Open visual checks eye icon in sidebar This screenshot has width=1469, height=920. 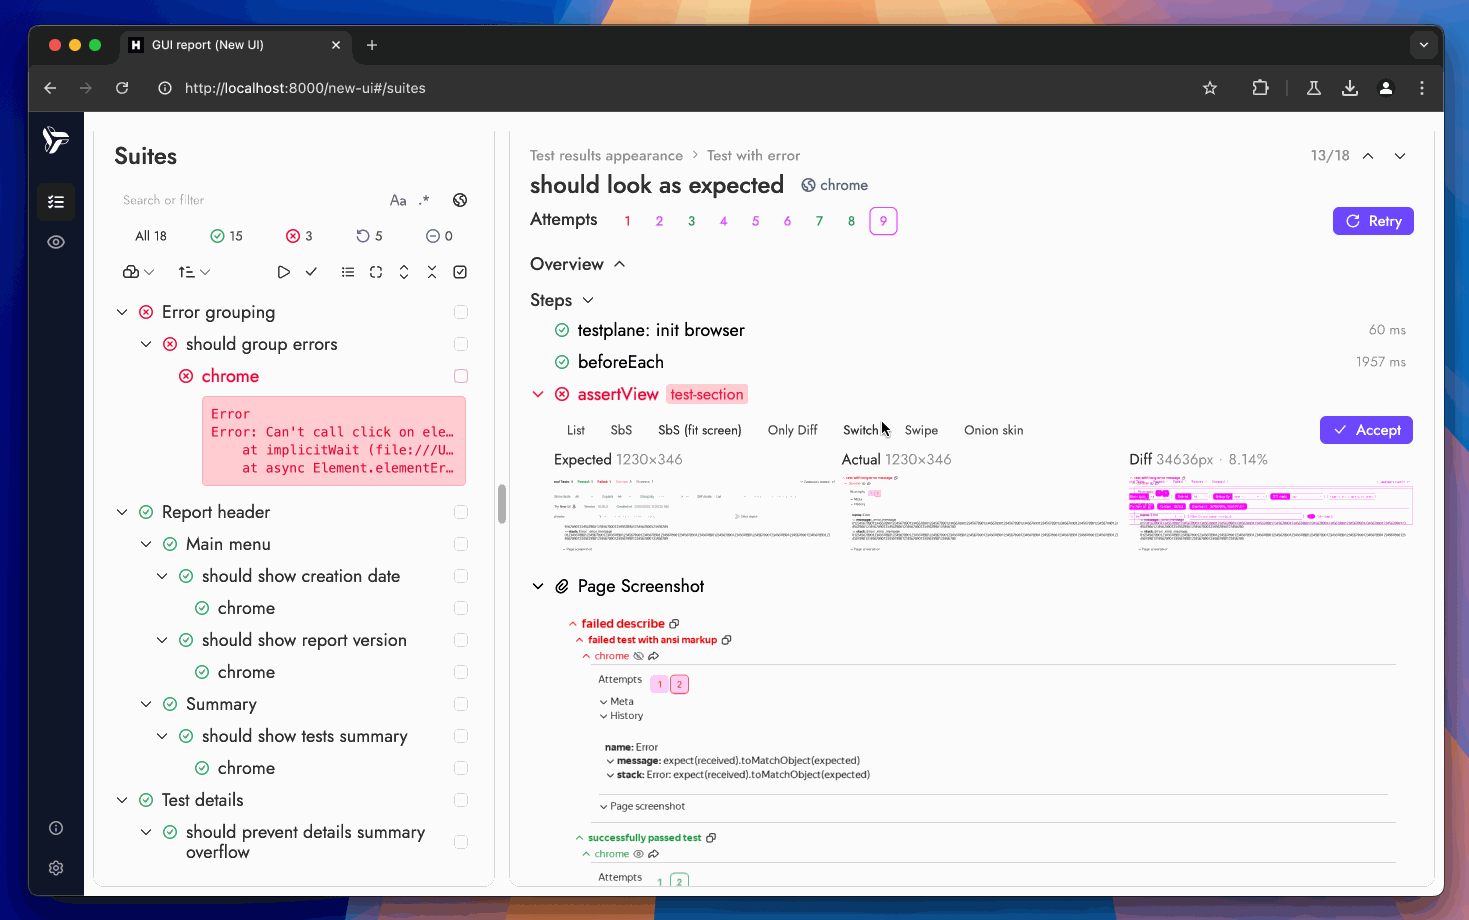tap(56, 242)
